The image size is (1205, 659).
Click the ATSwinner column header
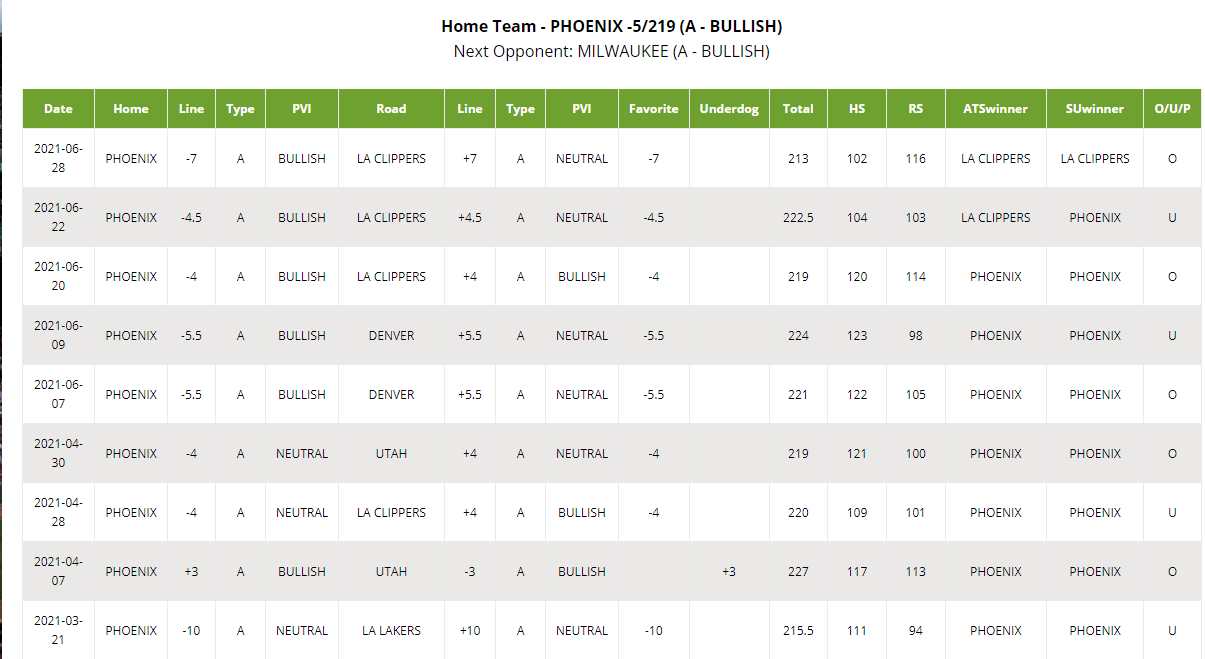point(996,109)
